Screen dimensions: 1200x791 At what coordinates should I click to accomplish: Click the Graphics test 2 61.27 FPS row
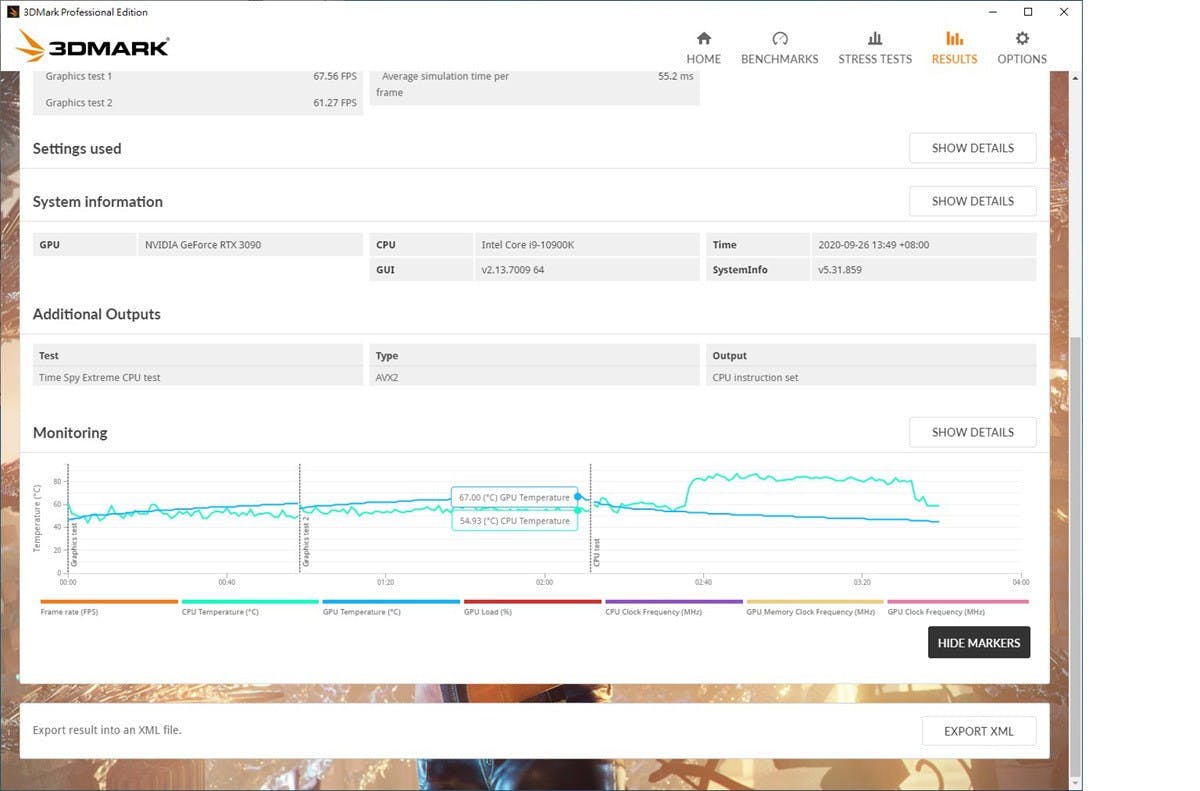(x=198, y=103)
